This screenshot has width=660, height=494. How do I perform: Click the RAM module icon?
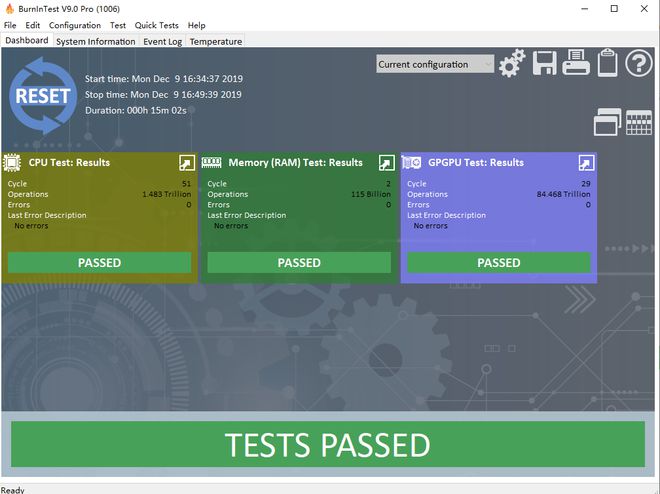[211, 162]
